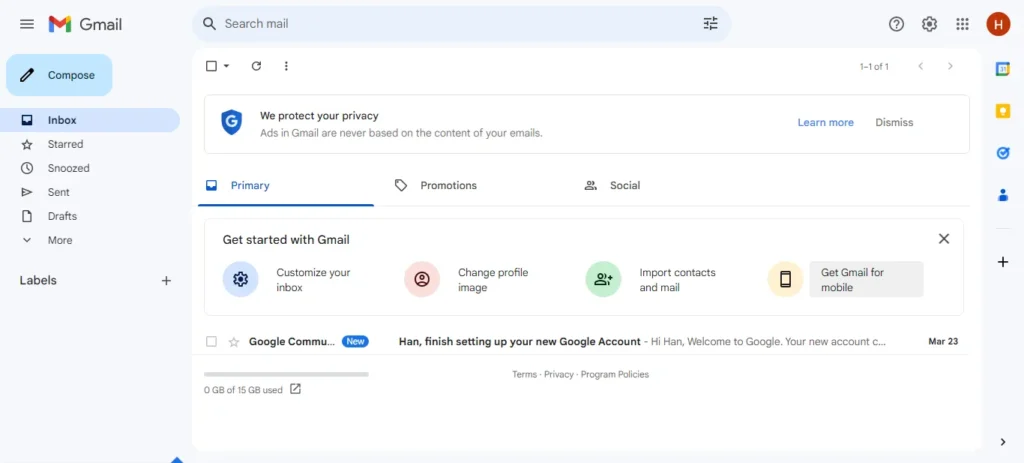Open the More options three-dot menu
Viewport: 1024px width, 463px height.
(286, 66)
